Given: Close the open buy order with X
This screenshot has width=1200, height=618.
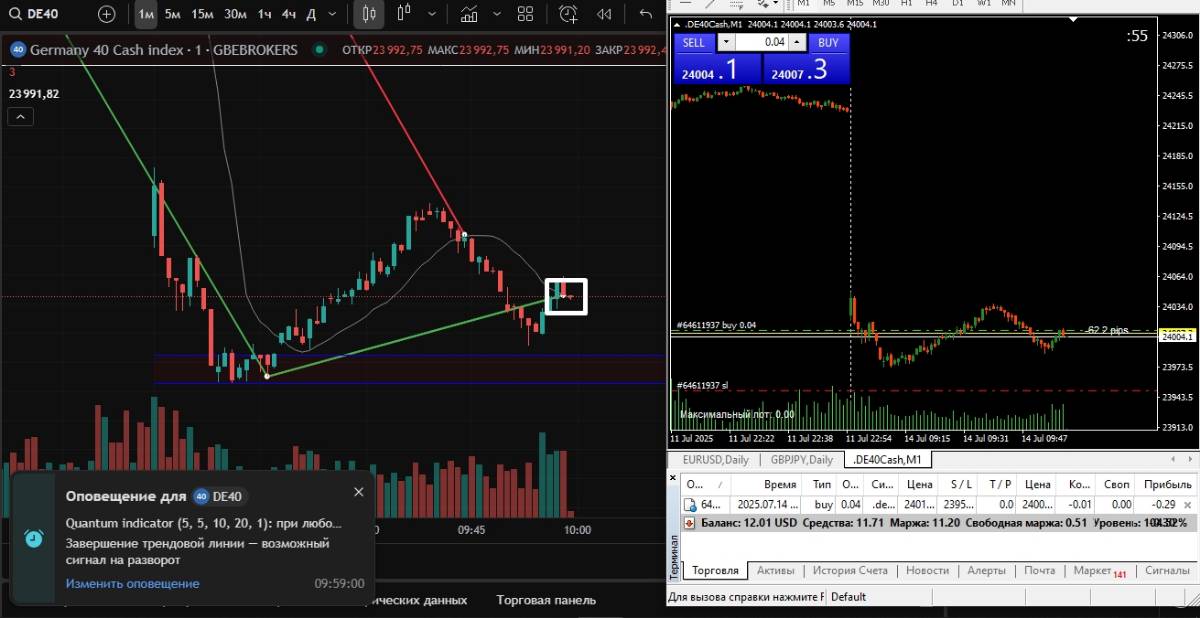Looking at the screenshot, I should (1188, 505).
